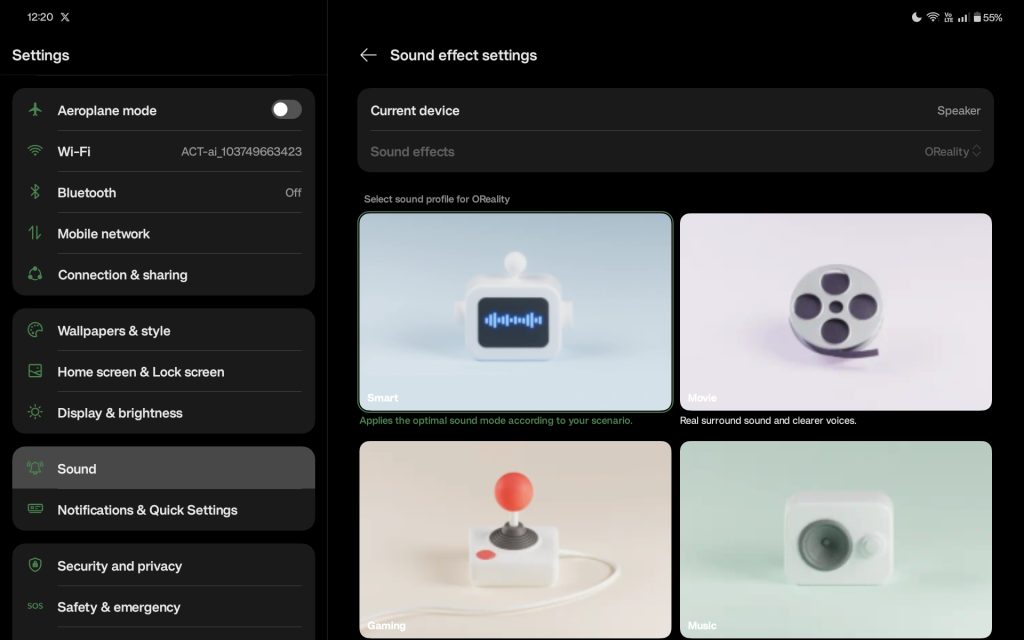Click the back arrow in Sound effect settings
Viewport: 1024px width, 640px height.
pyautogui.click(x=368, y=55)
